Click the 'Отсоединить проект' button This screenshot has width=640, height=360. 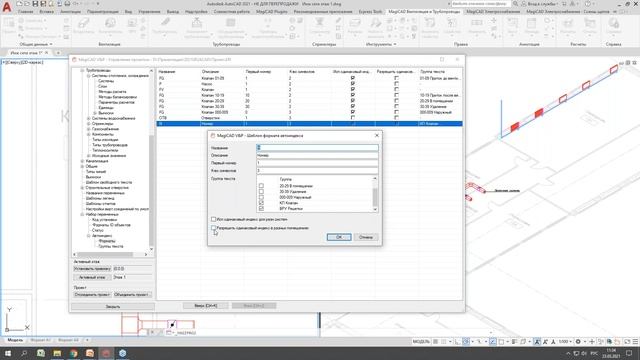[92, 294]
